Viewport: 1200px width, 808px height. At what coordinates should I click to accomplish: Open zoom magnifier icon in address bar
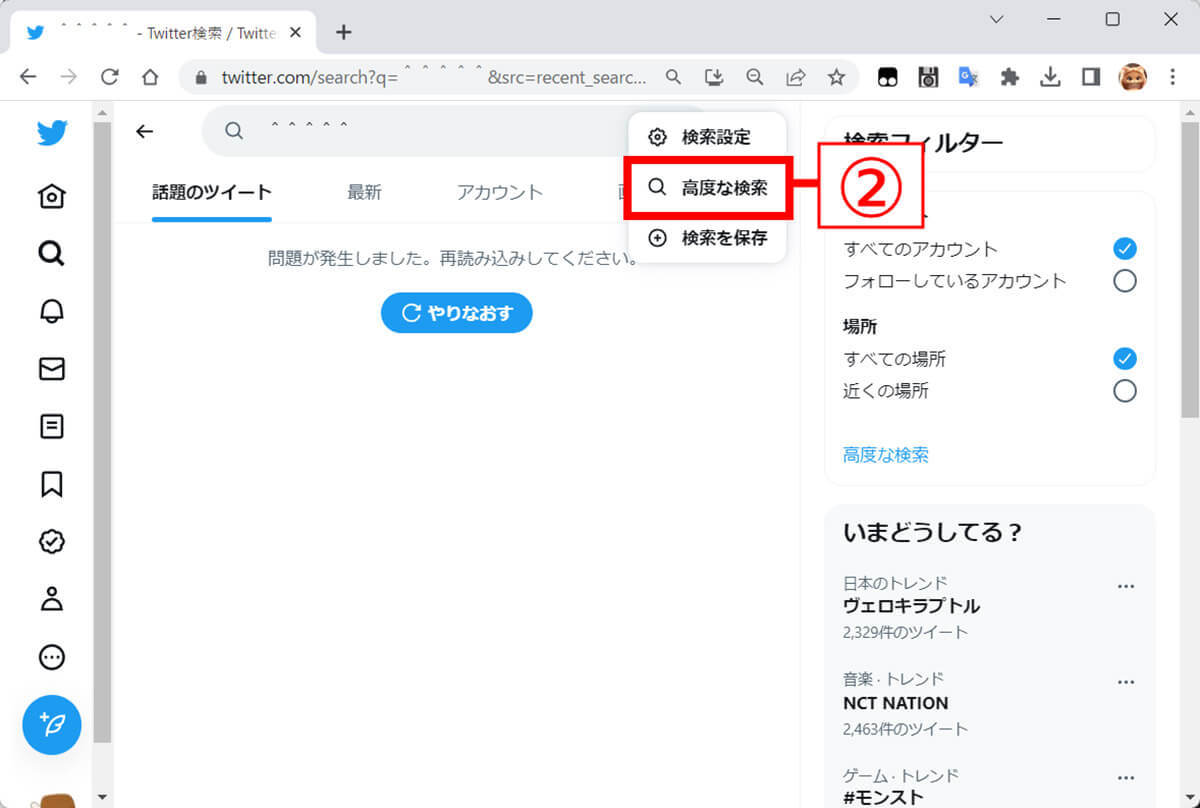755,77
